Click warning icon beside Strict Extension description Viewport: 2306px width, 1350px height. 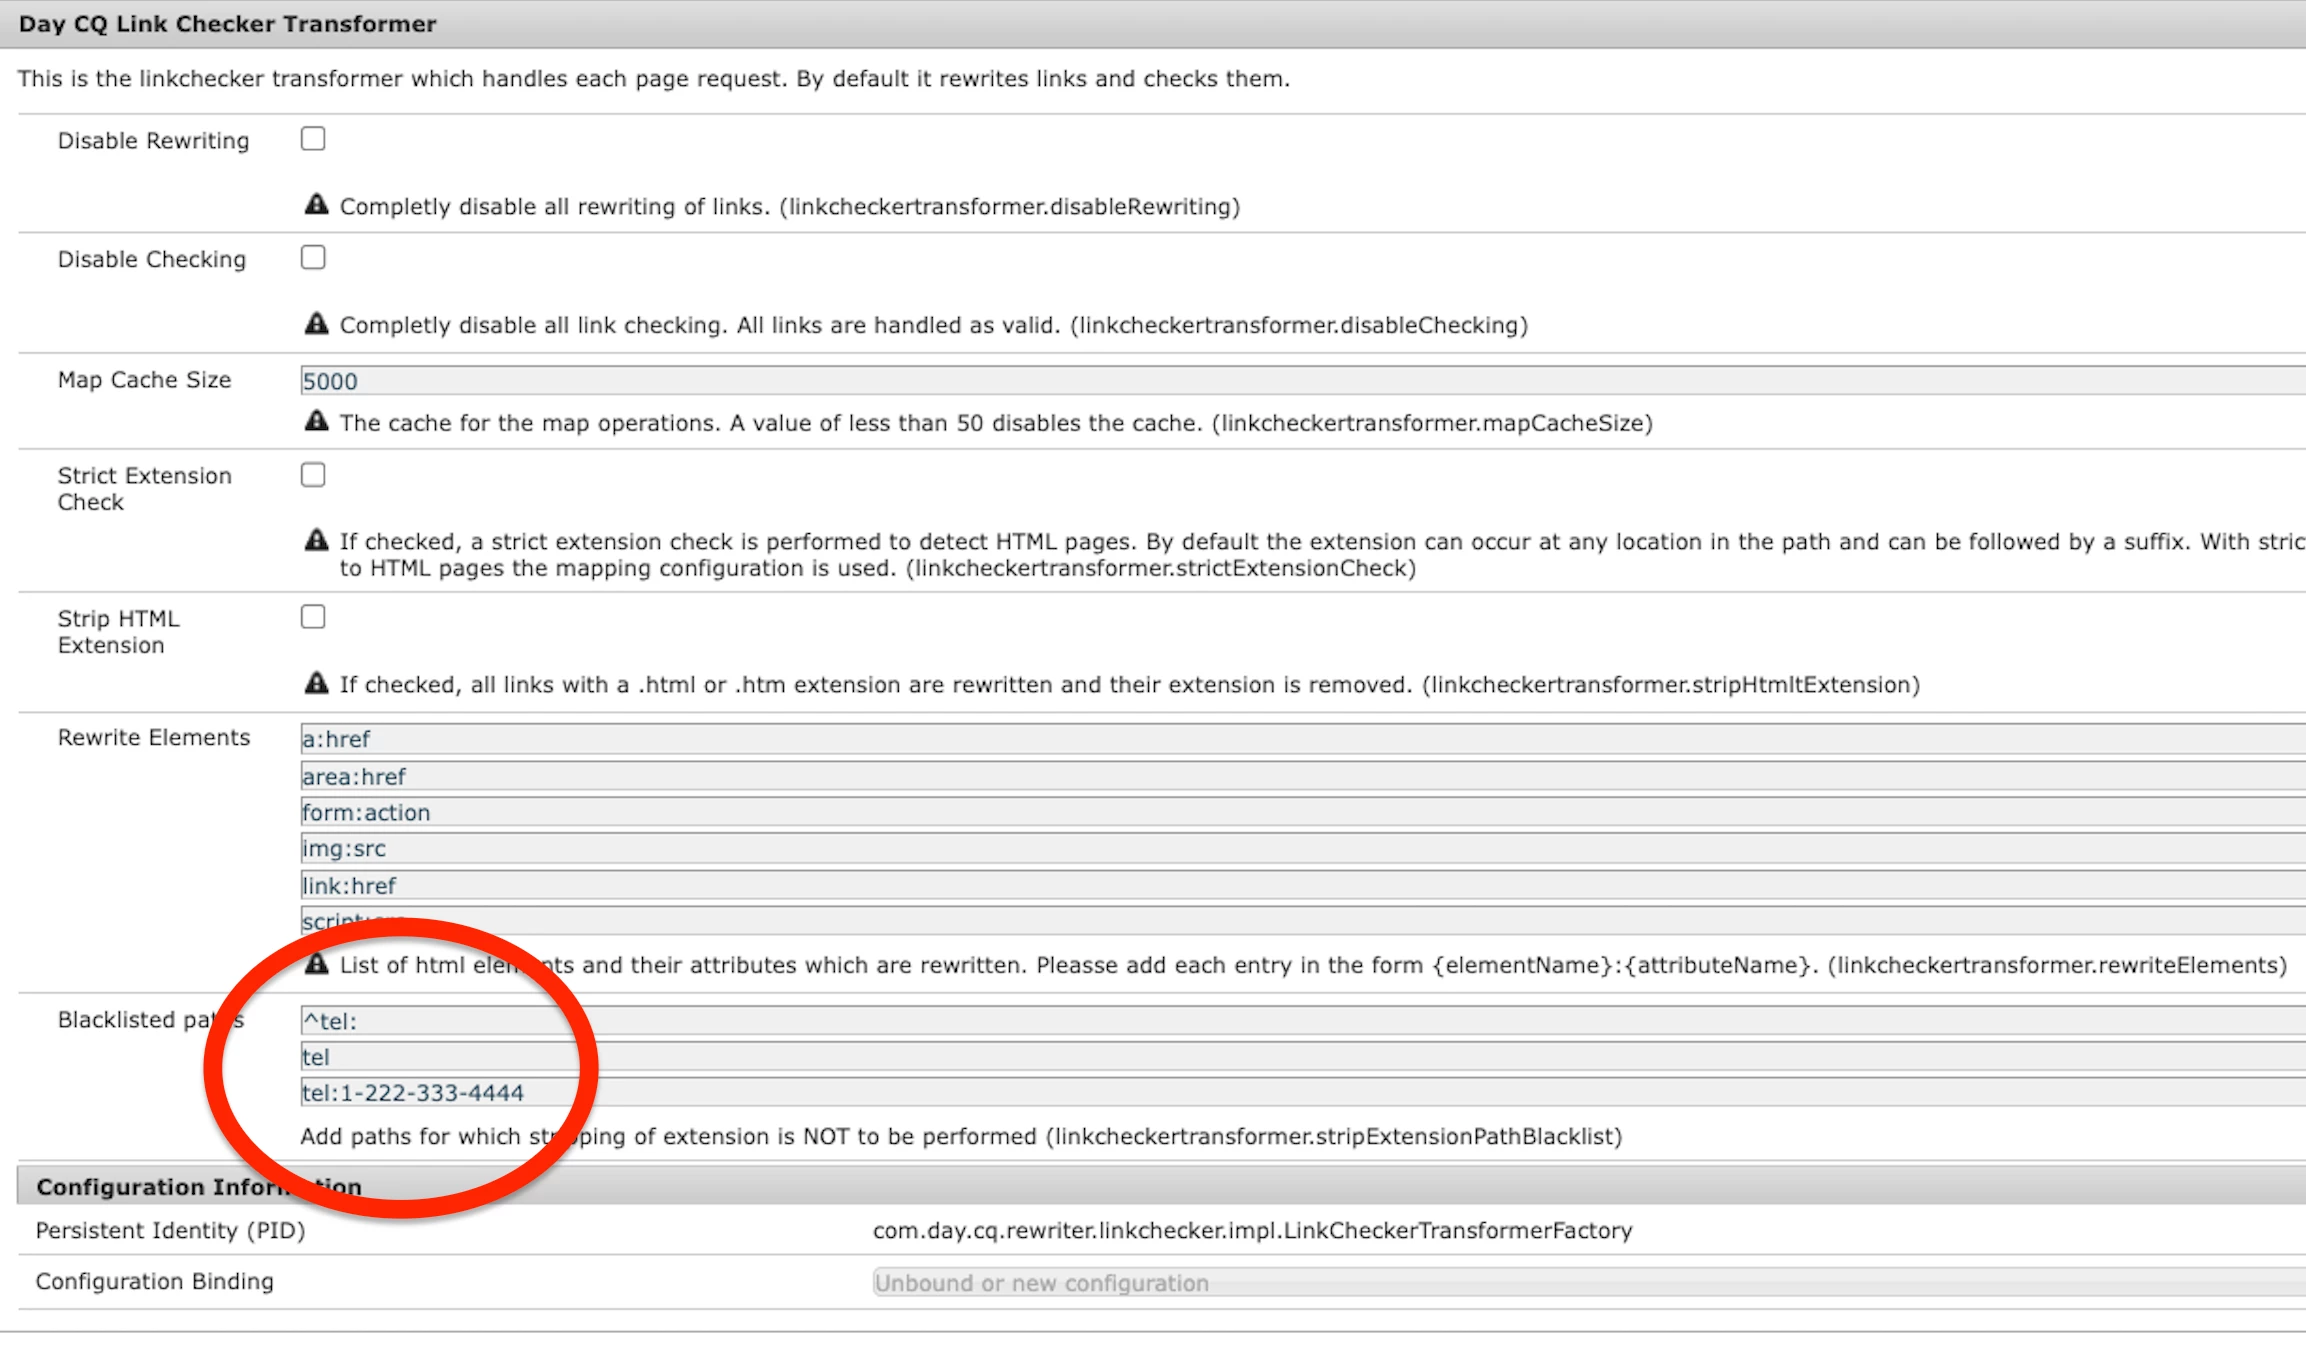tap(316, 541)
